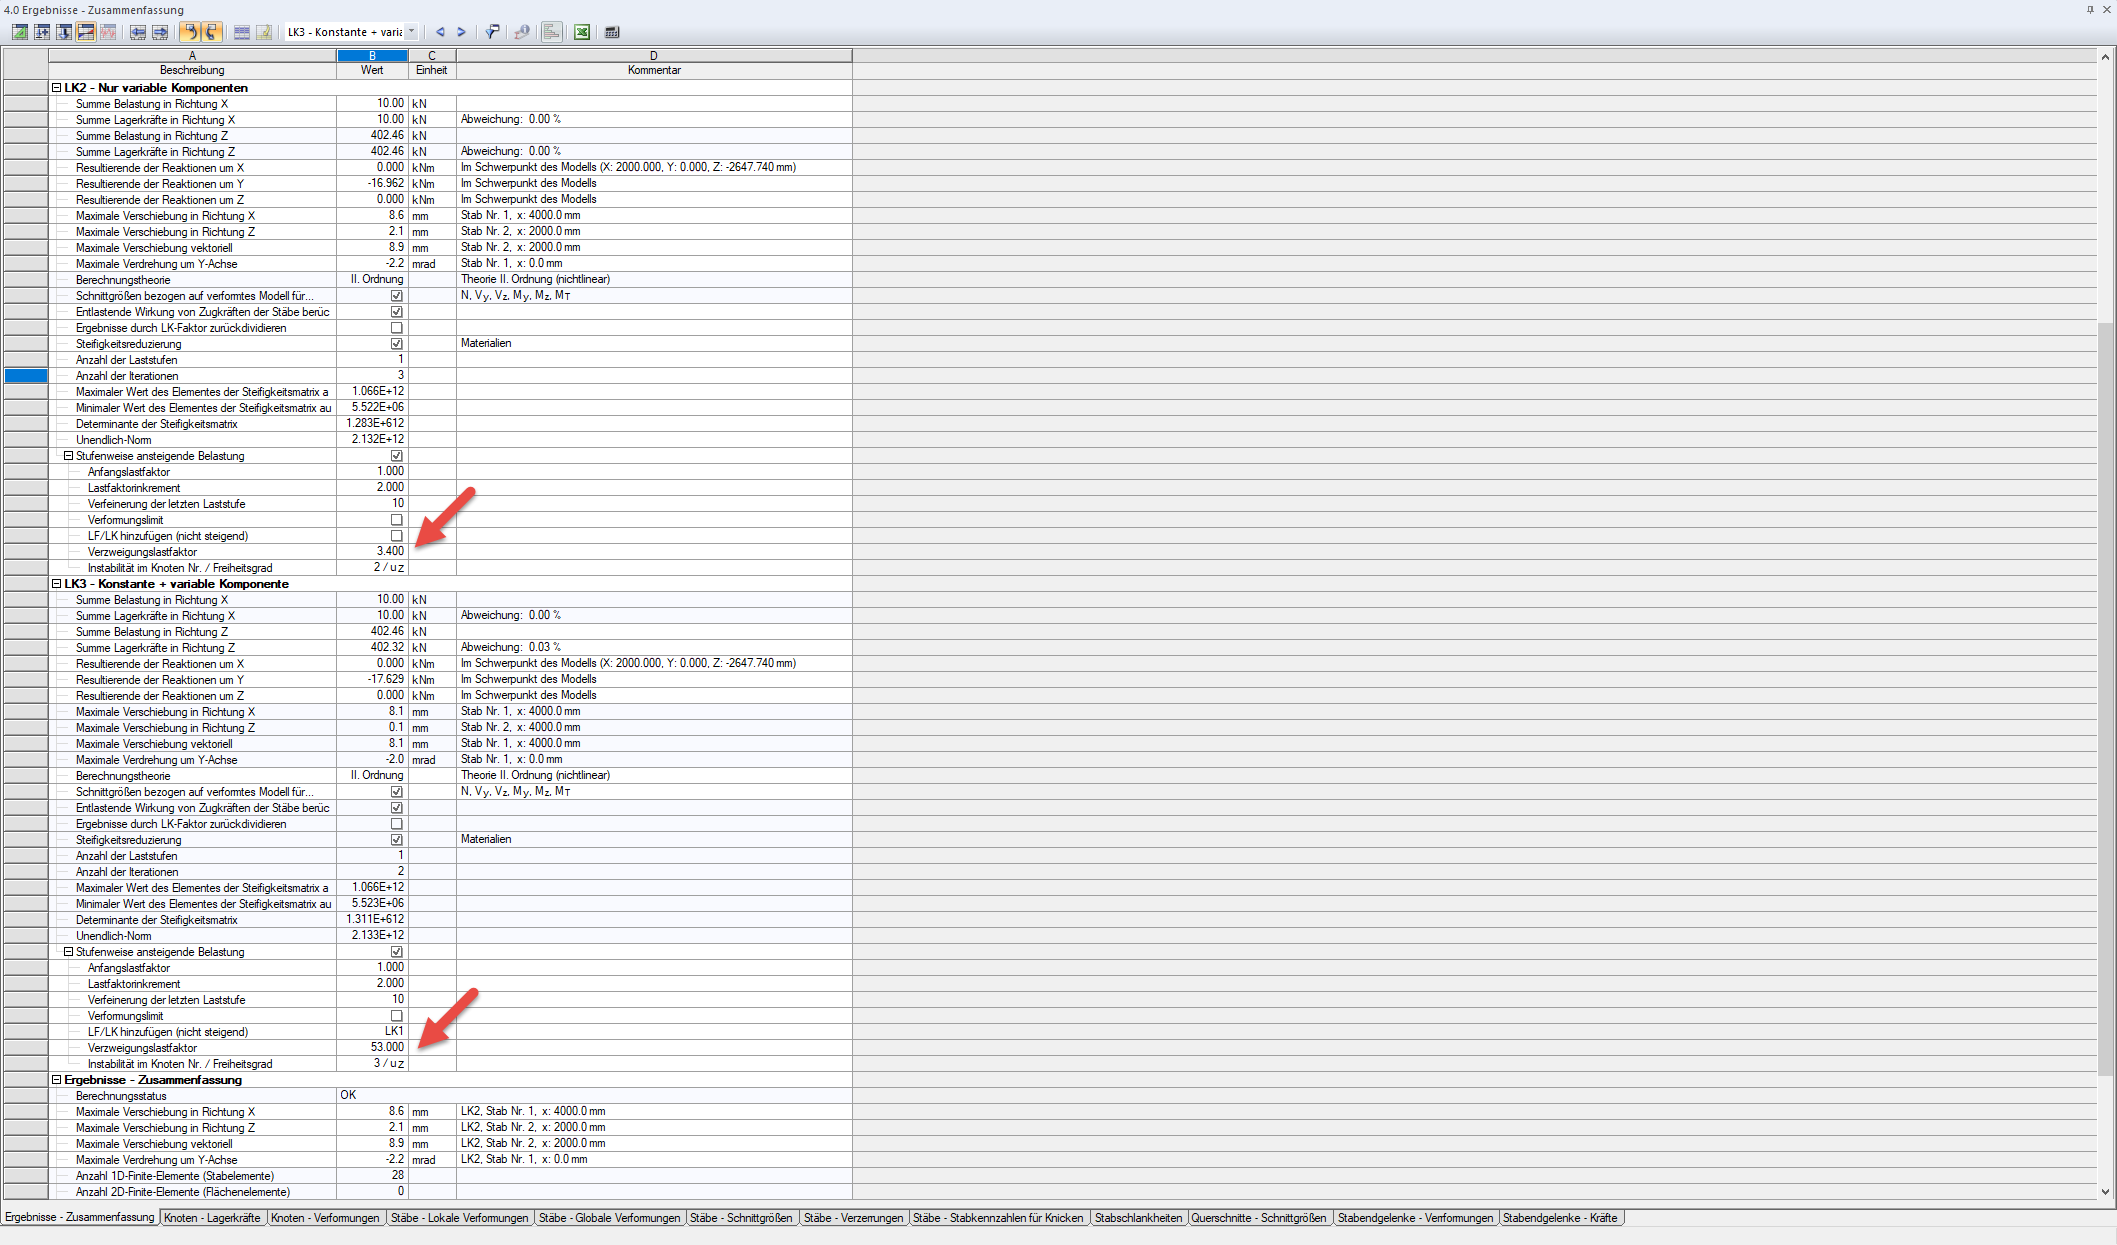Click the Wert column B header
Image resolution: width=2117 pixels, height=1245 pixels.
[372, 56]
